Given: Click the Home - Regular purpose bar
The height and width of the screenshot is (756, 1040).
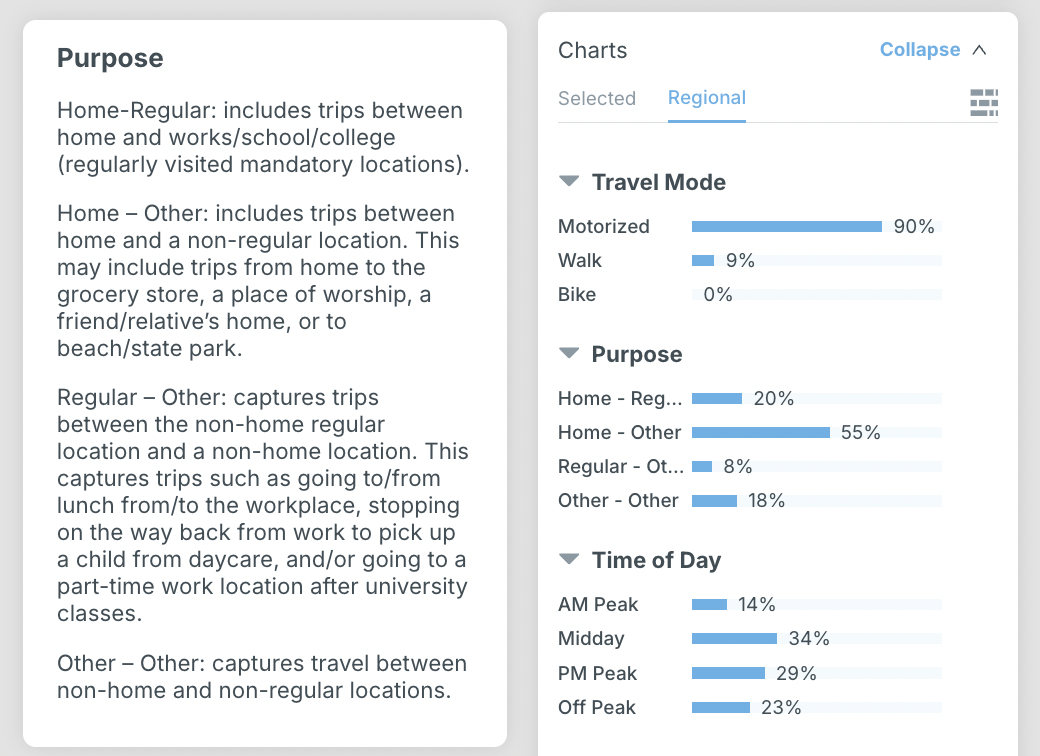Looking at the screenshot, I should pyautogui.click(x=717, y=399).
